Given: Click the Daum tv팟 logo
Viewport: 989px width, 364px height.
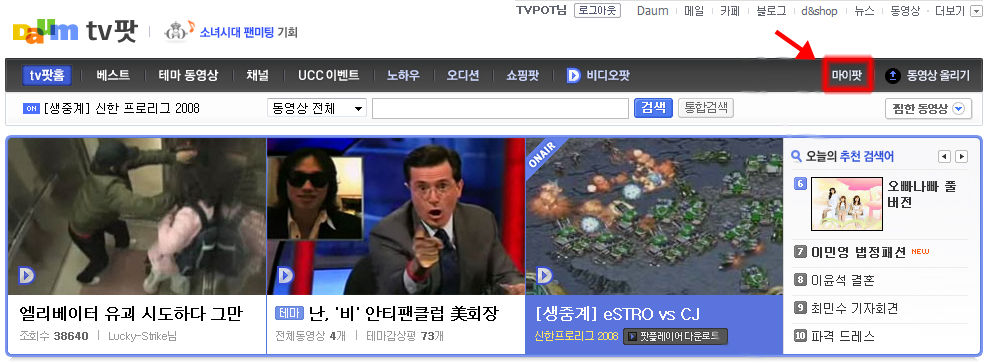Looking at the screenshot, I should [74, 32].
